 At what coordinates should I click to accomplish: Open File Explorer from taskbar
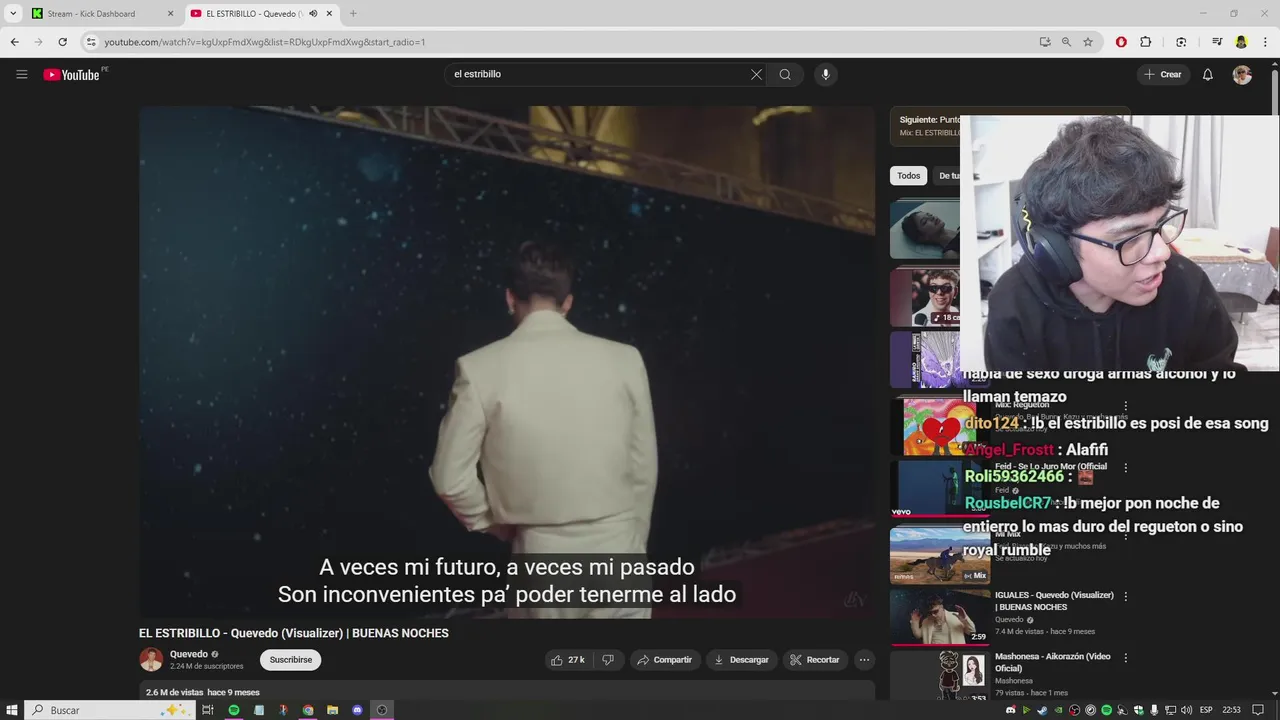(333, 710)
